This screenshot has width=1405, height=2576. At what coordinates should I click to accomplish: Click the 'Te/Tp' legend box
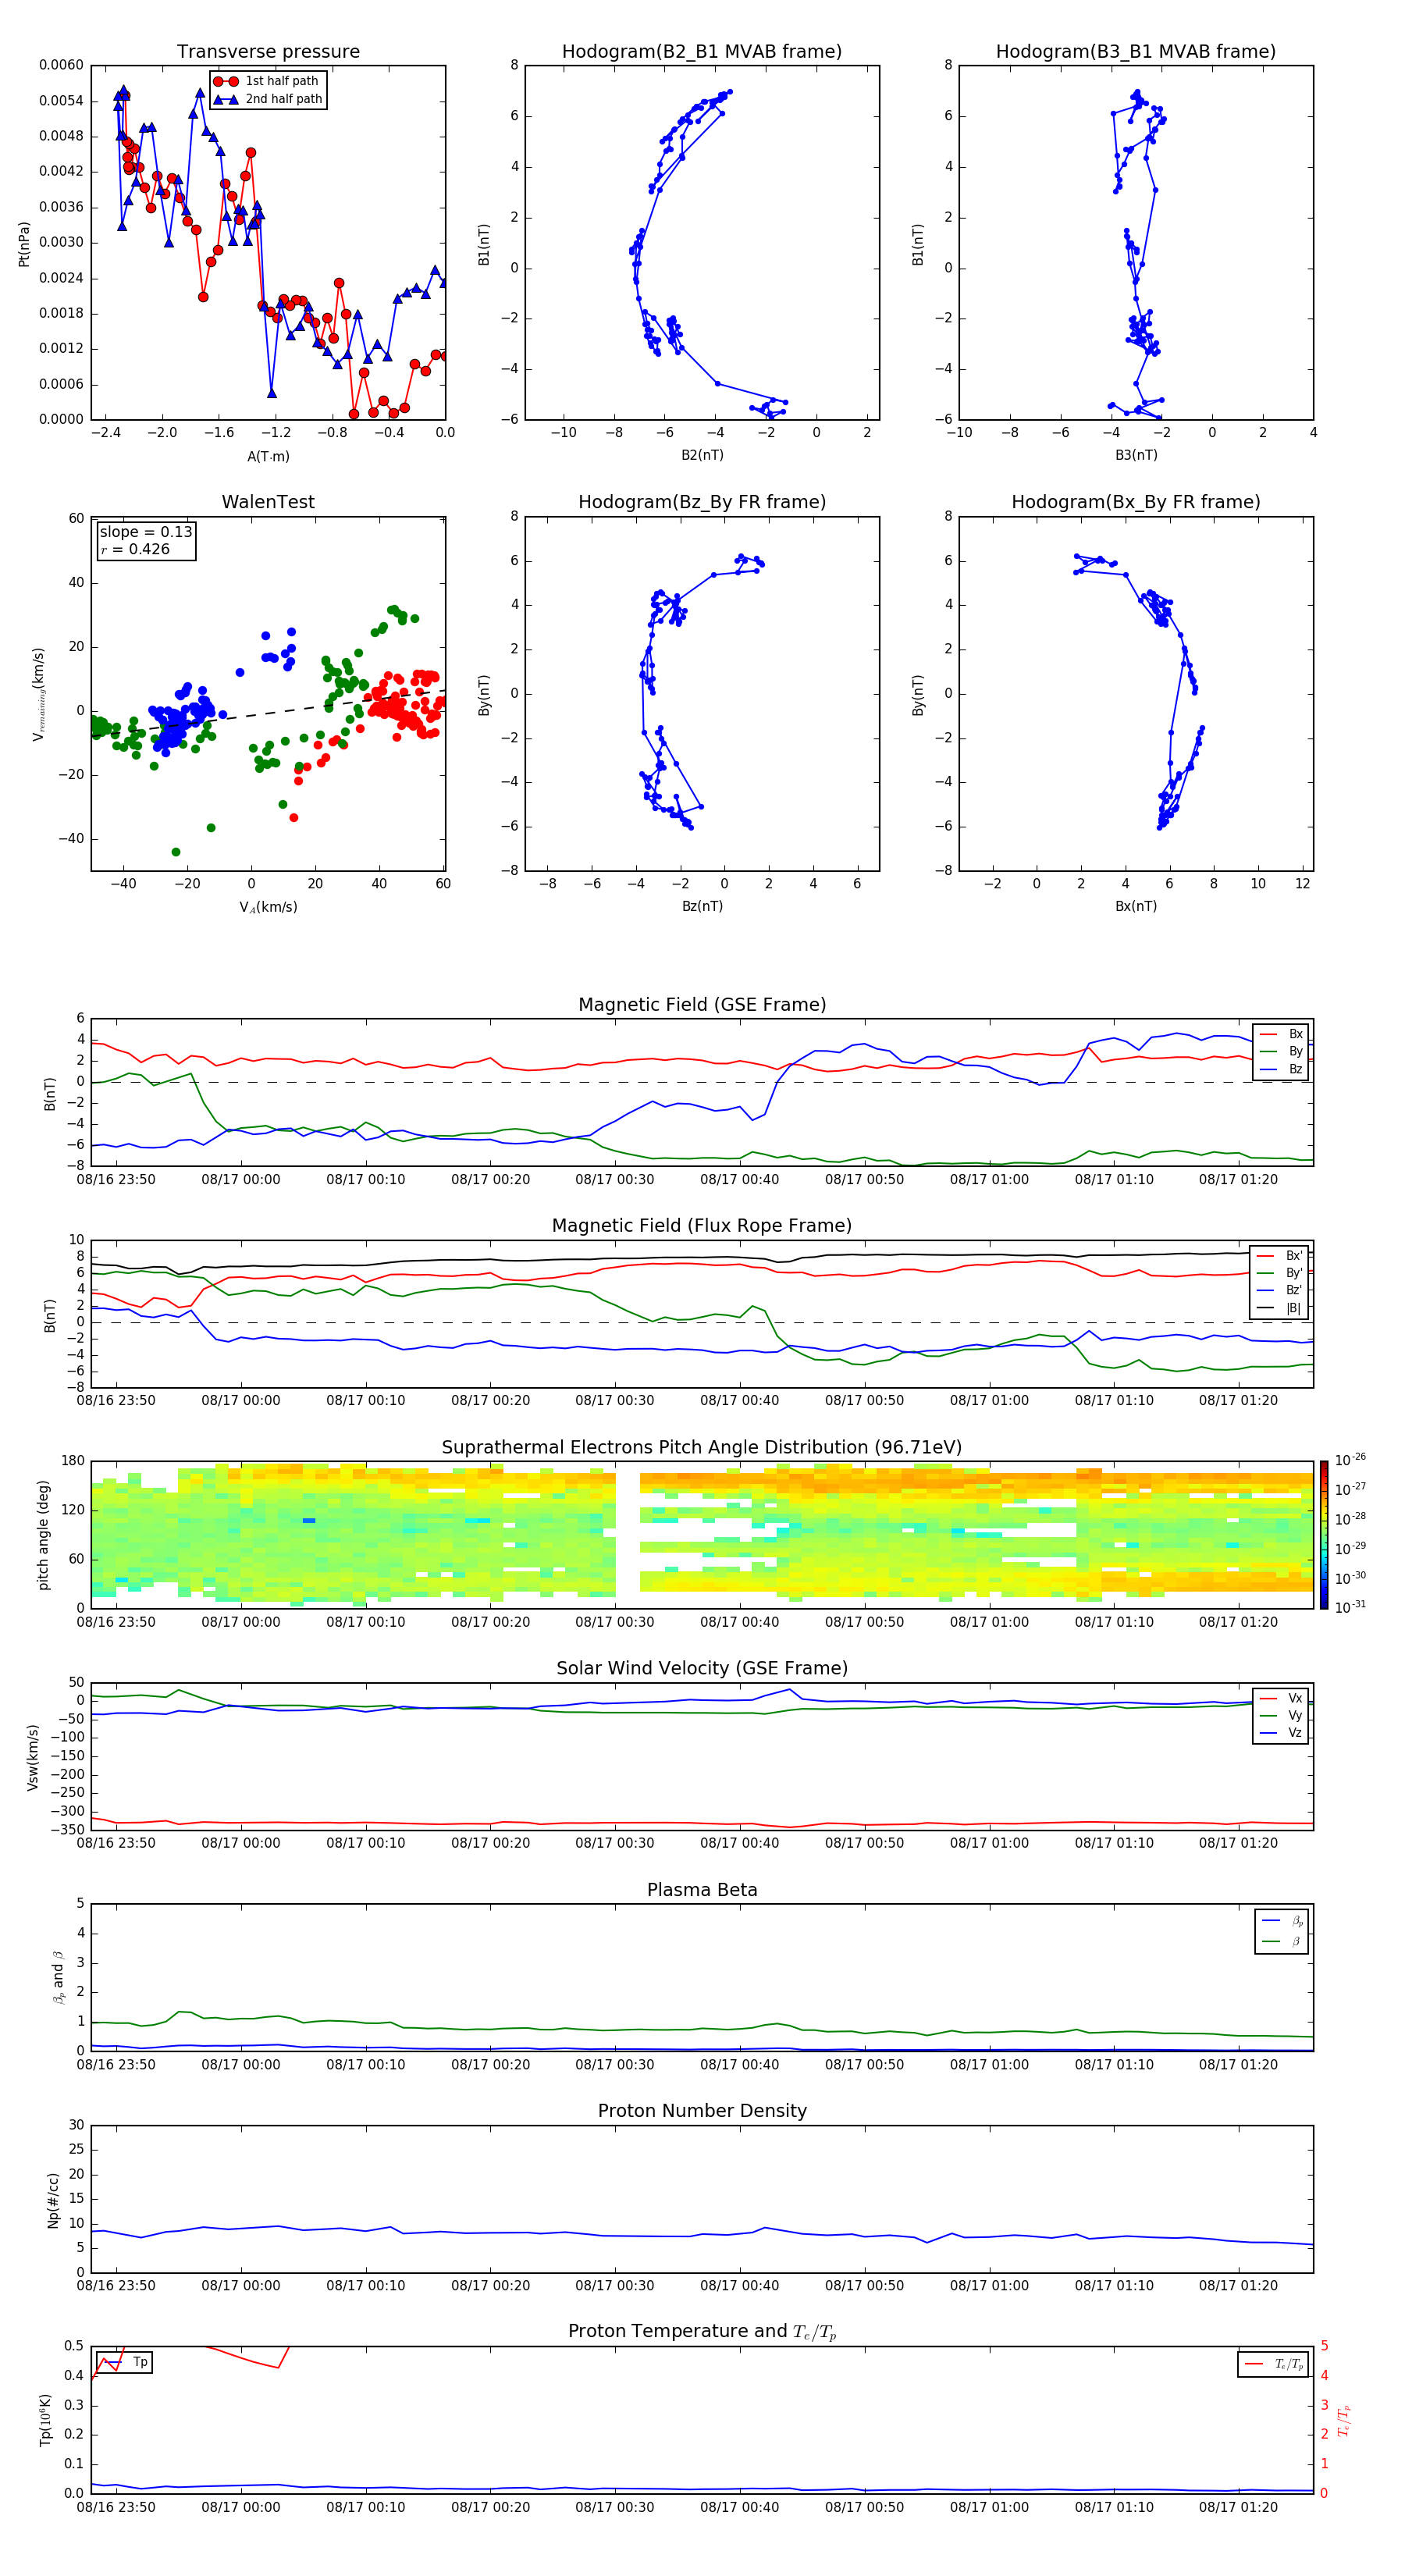click(x=1274, y=2364)
